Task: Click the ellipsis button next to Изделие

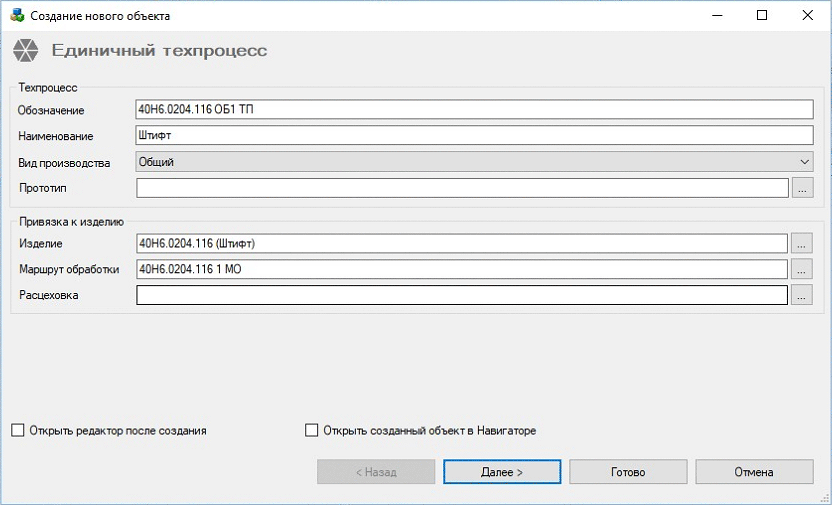Action: (802, 242)
